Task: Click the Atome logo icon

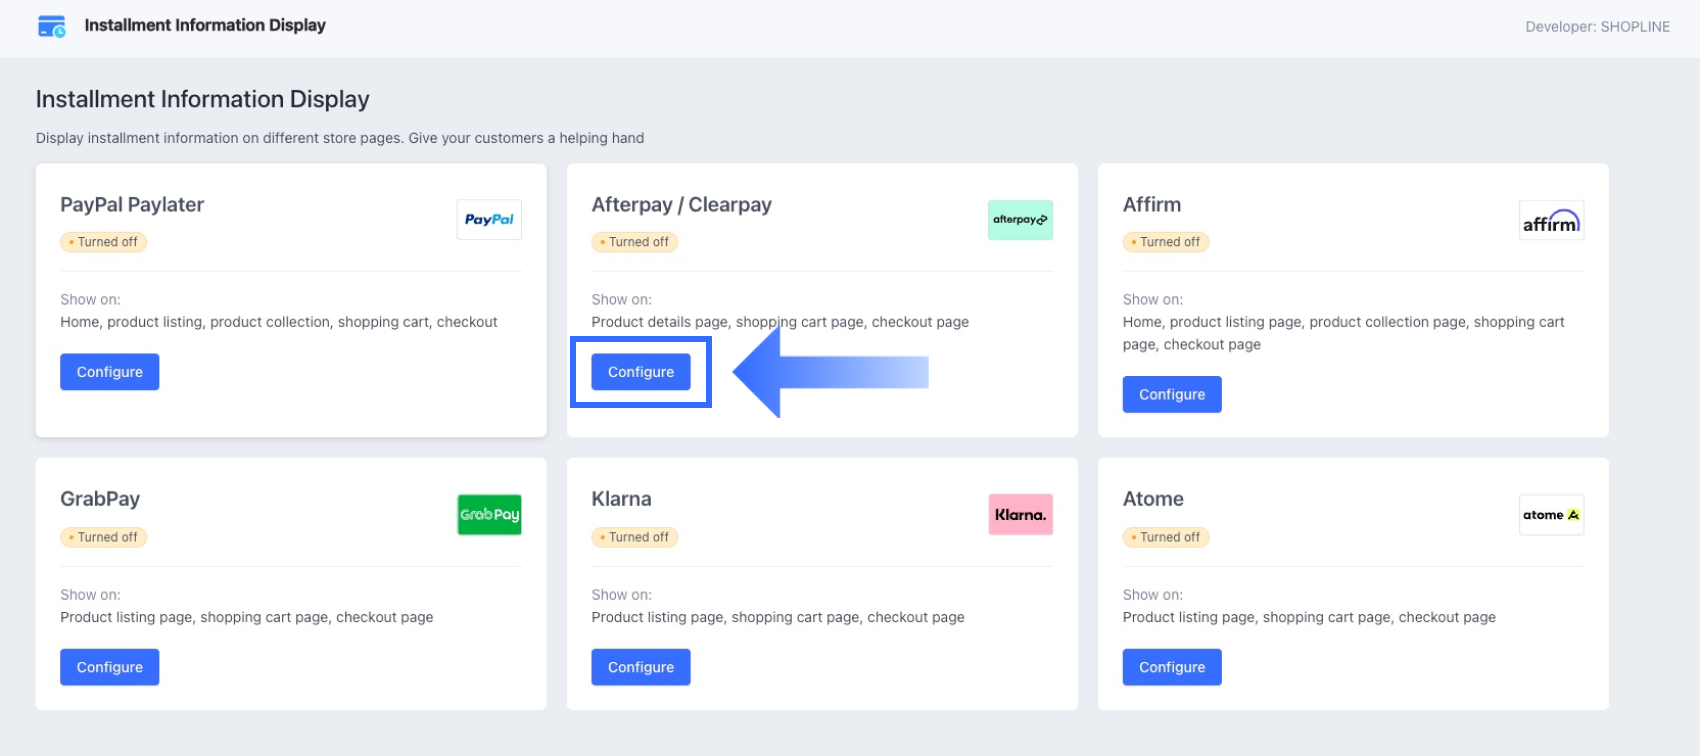Action: click(1551, 515)
